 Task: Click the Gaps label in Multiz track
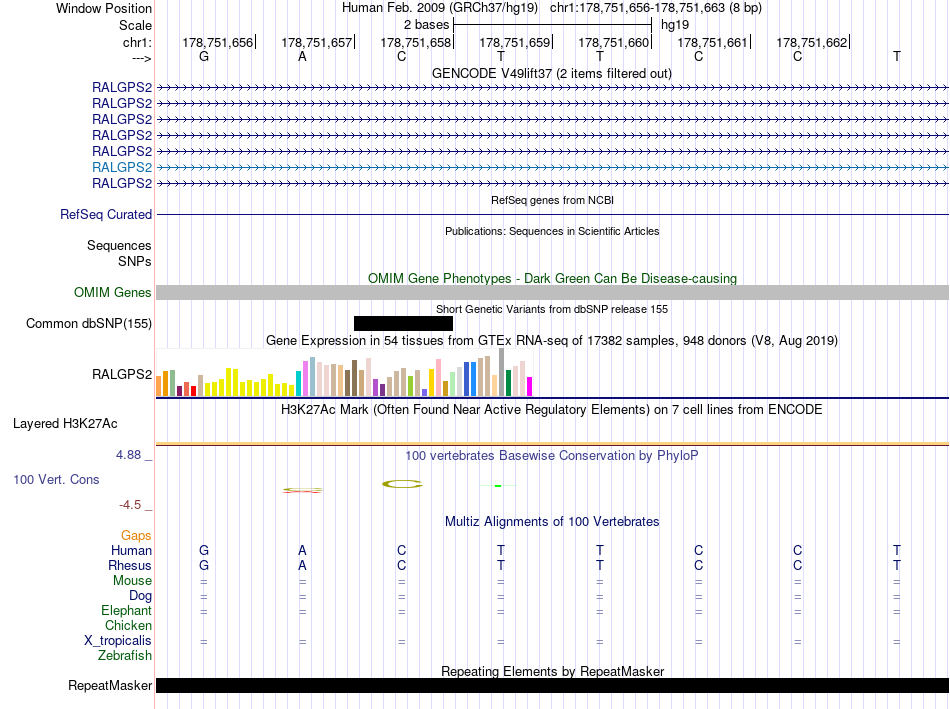click(x=136, y=536)
